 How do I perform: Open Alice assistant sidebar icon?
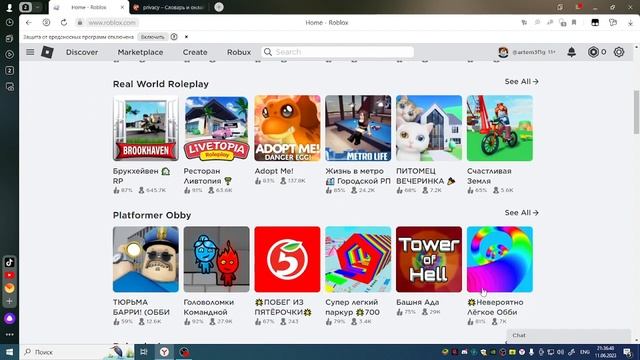9,318
